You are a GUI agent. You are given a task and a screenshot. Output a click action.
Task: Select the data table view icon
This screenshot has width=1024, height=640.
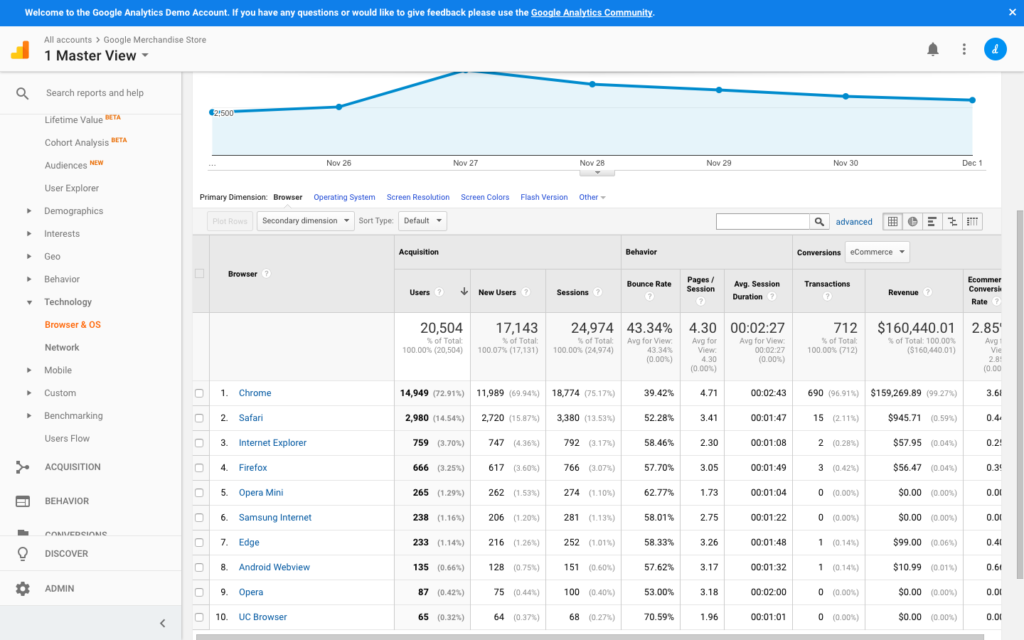click(x=893, y=222)
